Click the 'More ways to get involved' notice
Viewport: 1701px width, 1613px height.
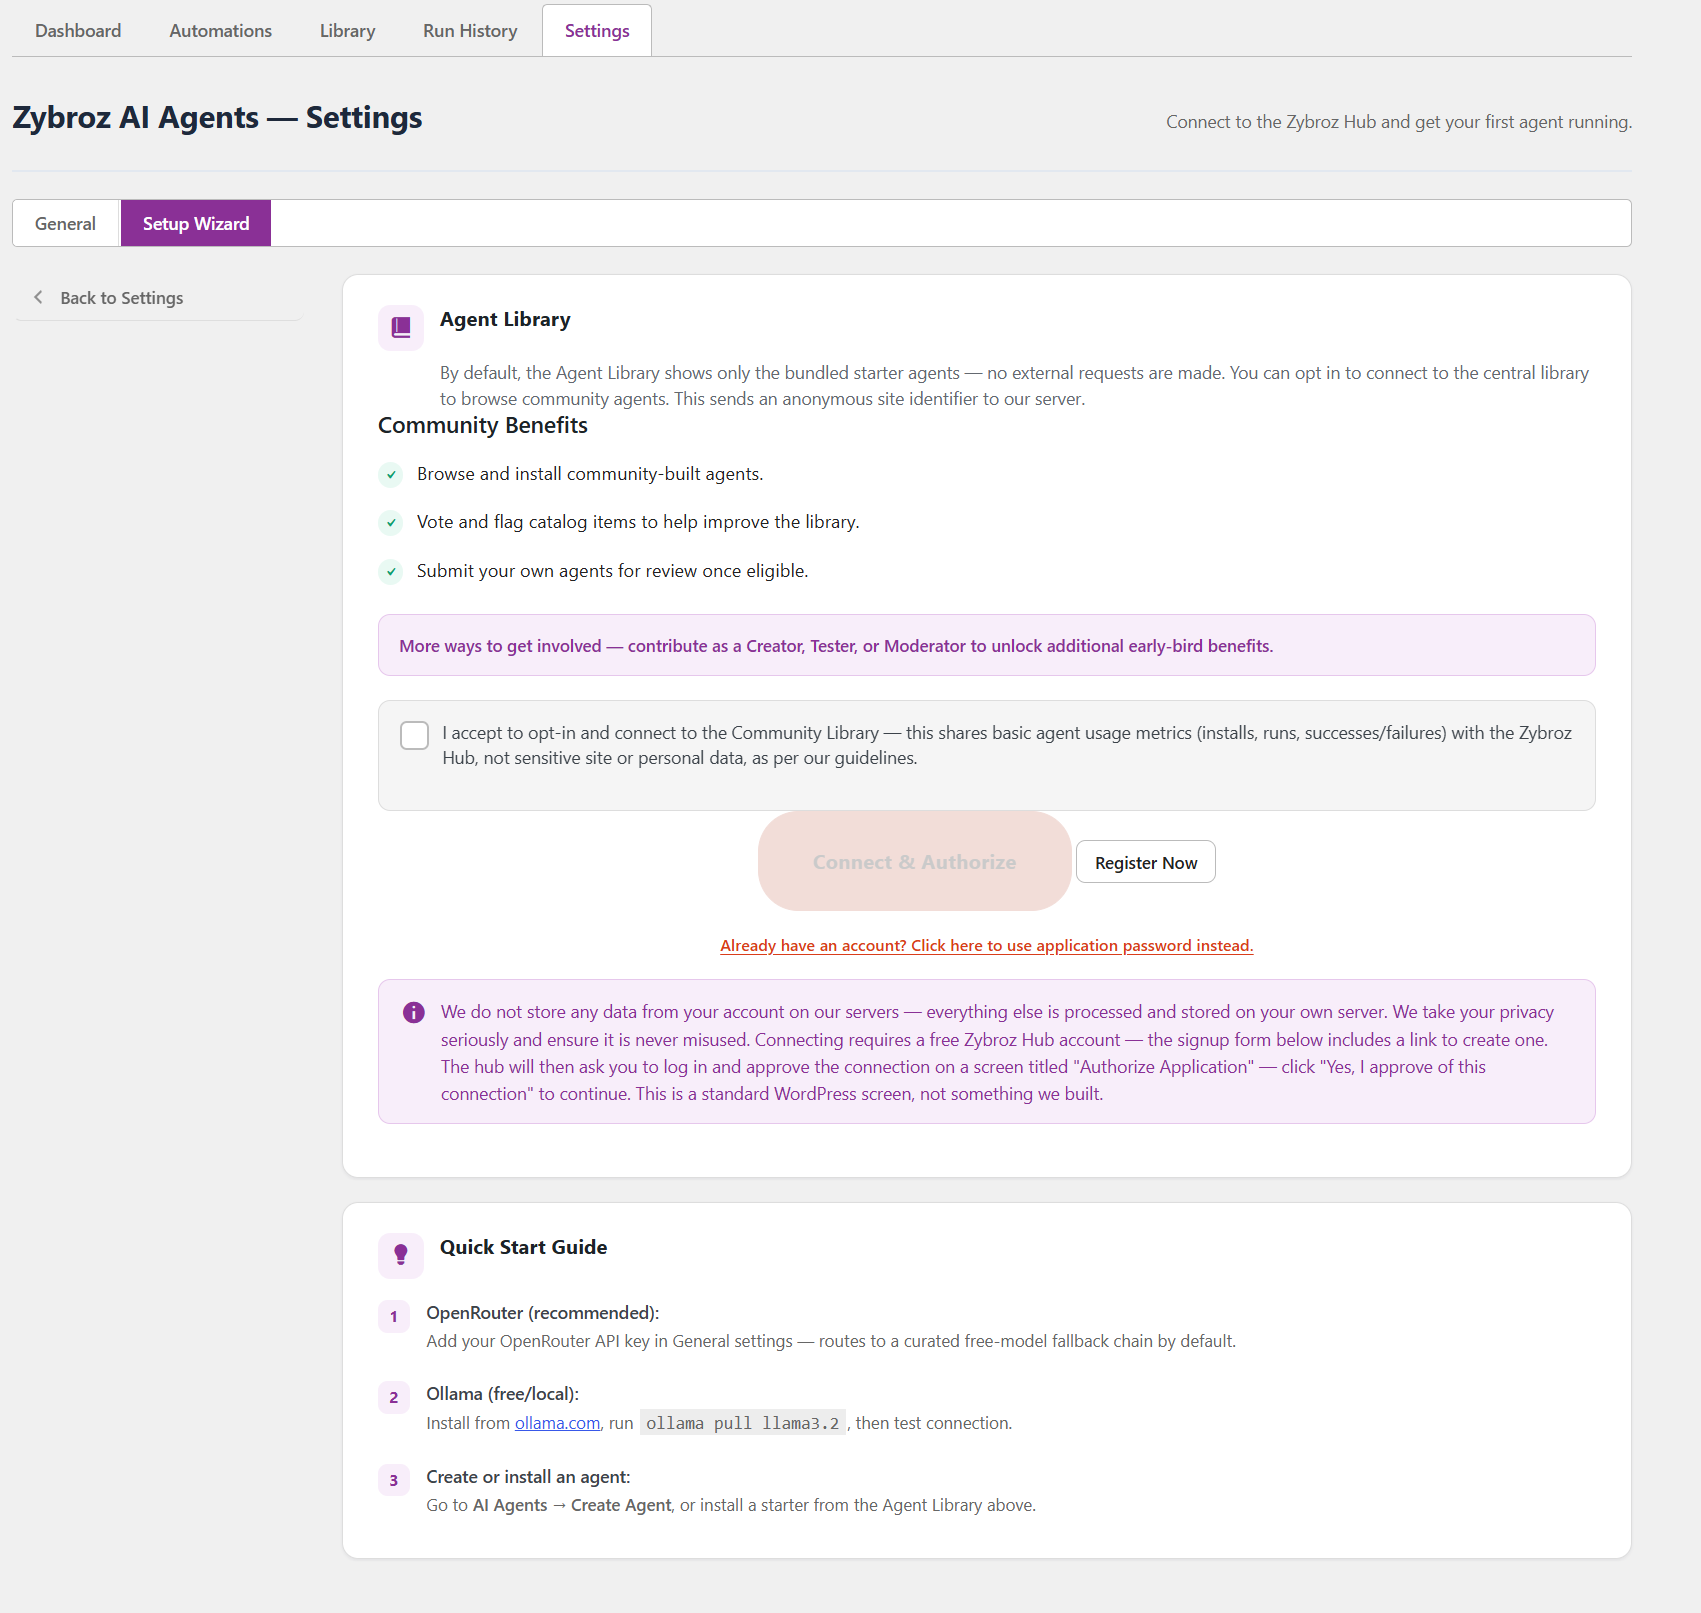987,645
